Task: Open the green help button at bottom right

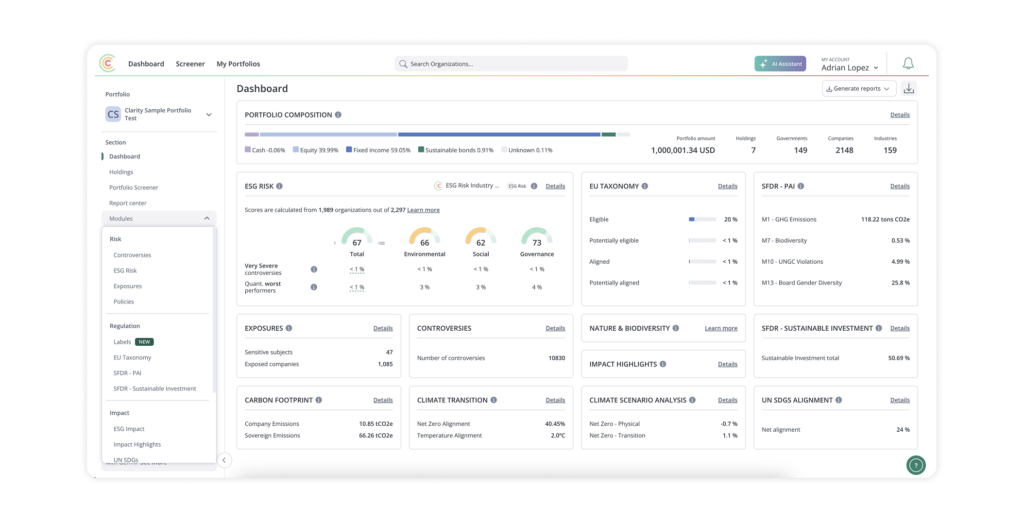Action: (915, 465)
